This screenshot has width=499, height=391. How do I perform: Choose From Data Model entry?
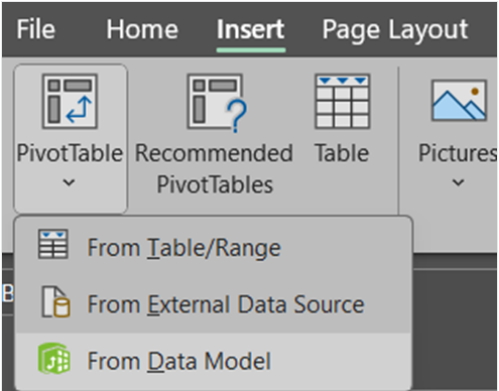213,360
